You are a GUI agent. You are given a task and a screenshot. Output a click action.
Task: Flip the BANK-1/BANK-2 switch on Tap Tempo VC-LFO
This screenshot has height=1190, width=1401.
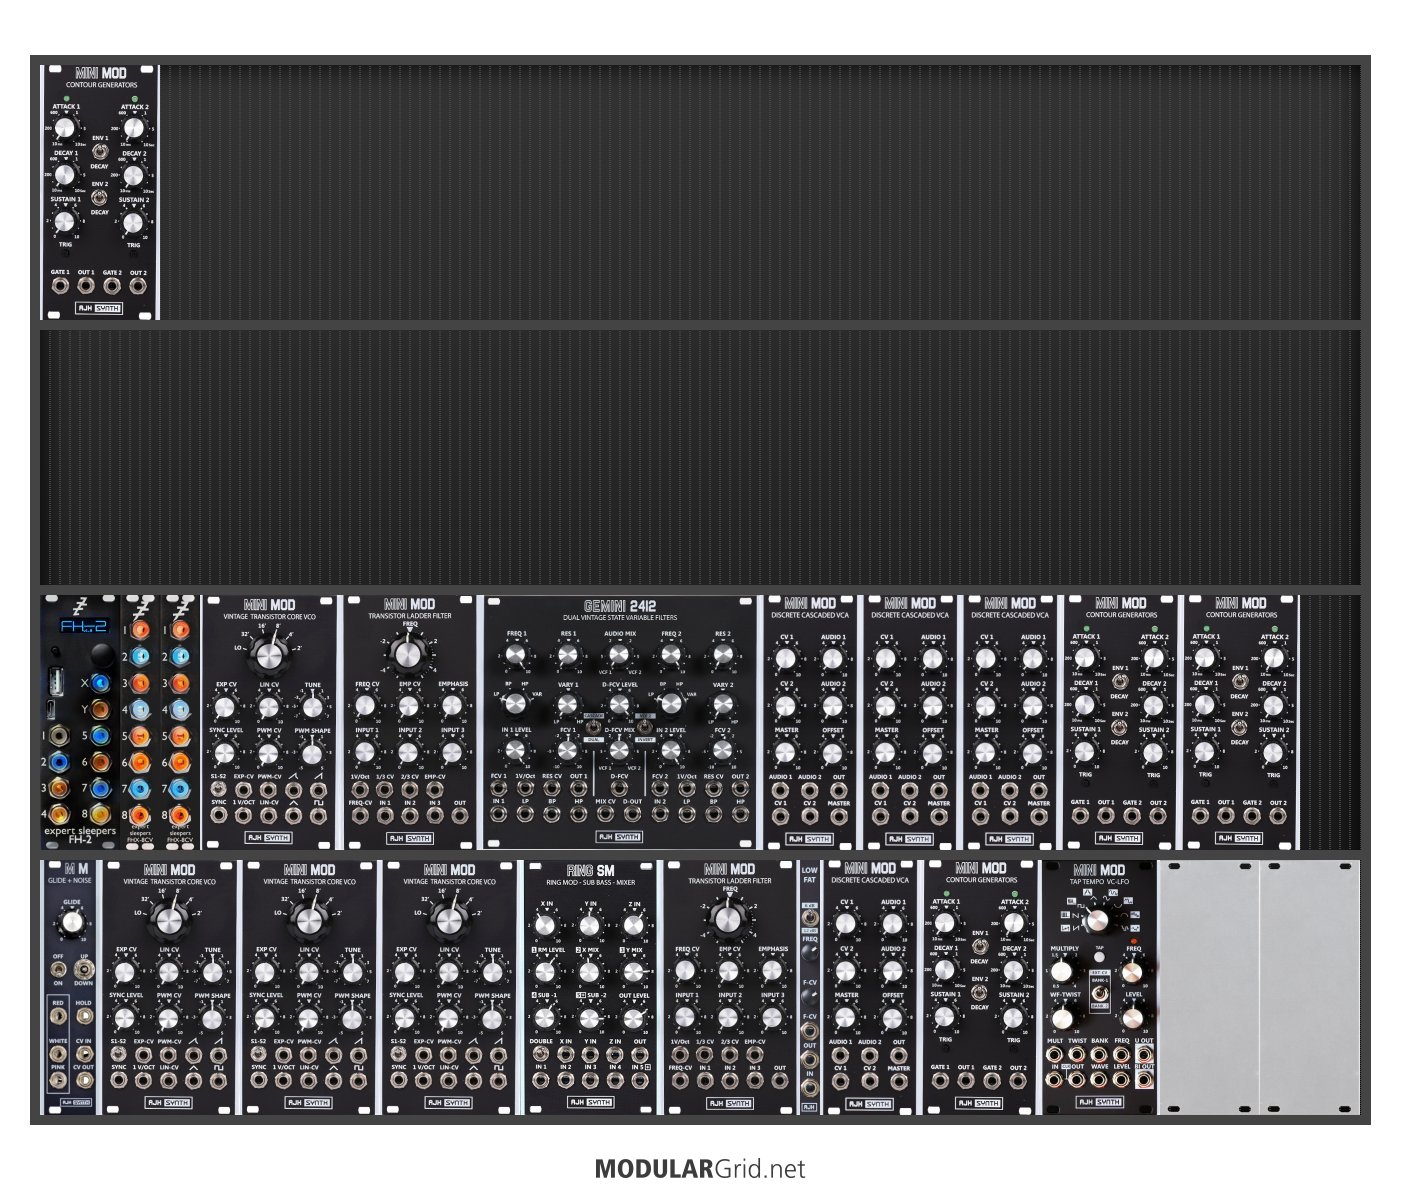pos(1100,992)
